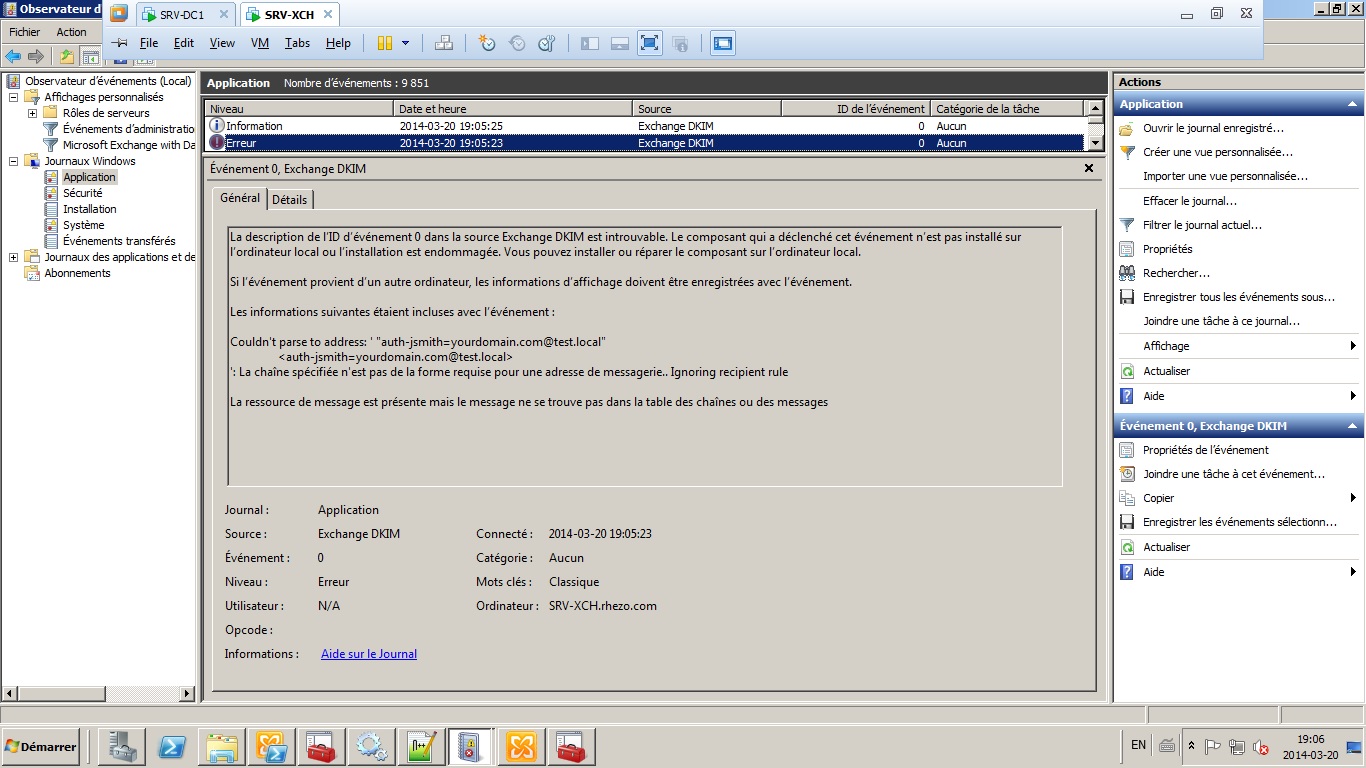The image size is (1366, 768).
Task: Expand the Rôles de serveurs node
Action: click(32, 113)
